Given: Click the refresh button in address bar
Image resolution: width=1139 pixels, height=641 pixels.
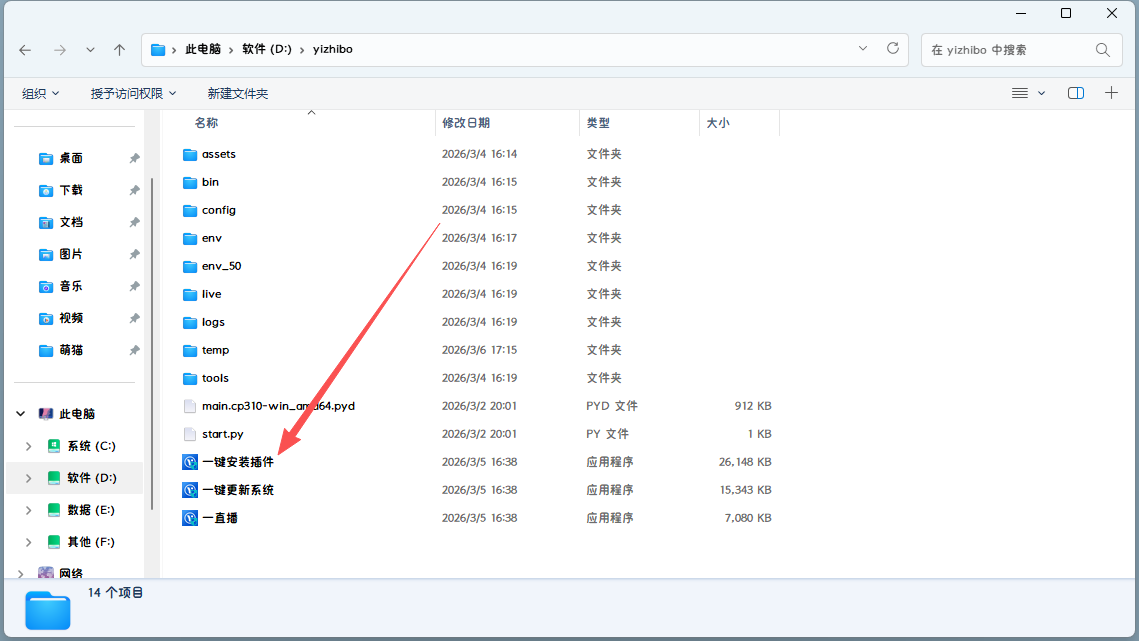Looking at the screenshot, I should [x=893, y=49].
